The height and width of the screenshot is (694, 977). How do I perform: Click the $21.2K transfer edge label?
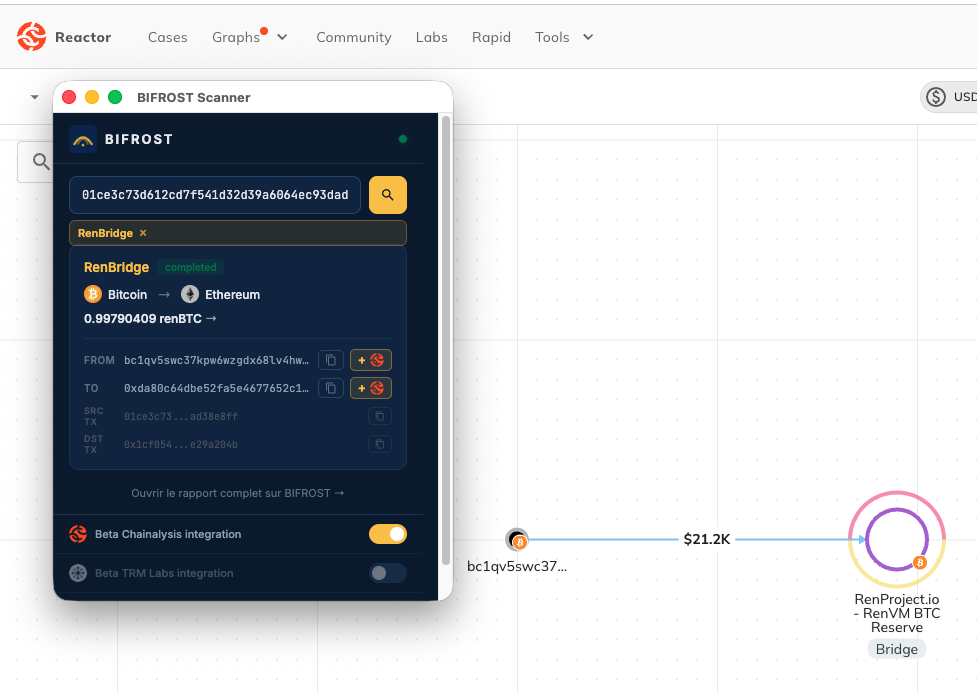pyautogui.click(x=707, y=539)
